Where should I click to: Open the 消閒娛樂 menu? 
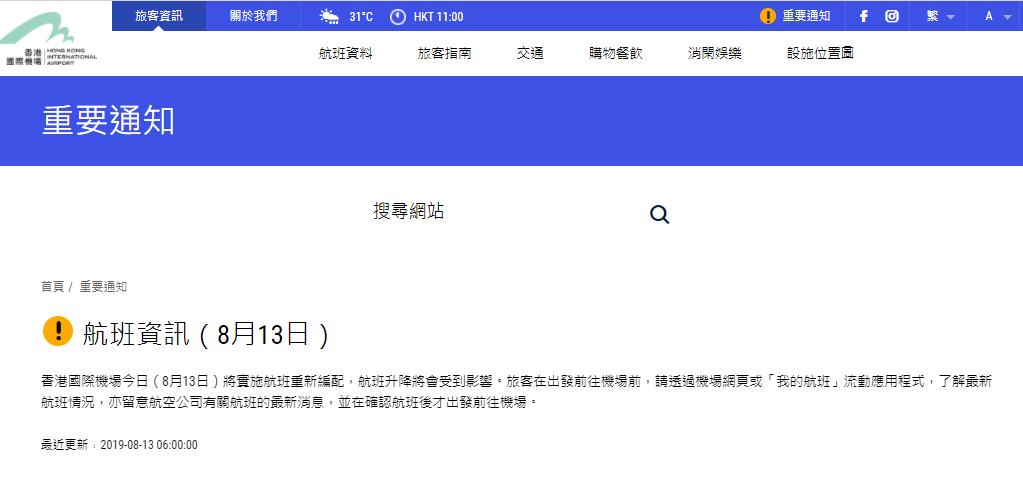714,54
